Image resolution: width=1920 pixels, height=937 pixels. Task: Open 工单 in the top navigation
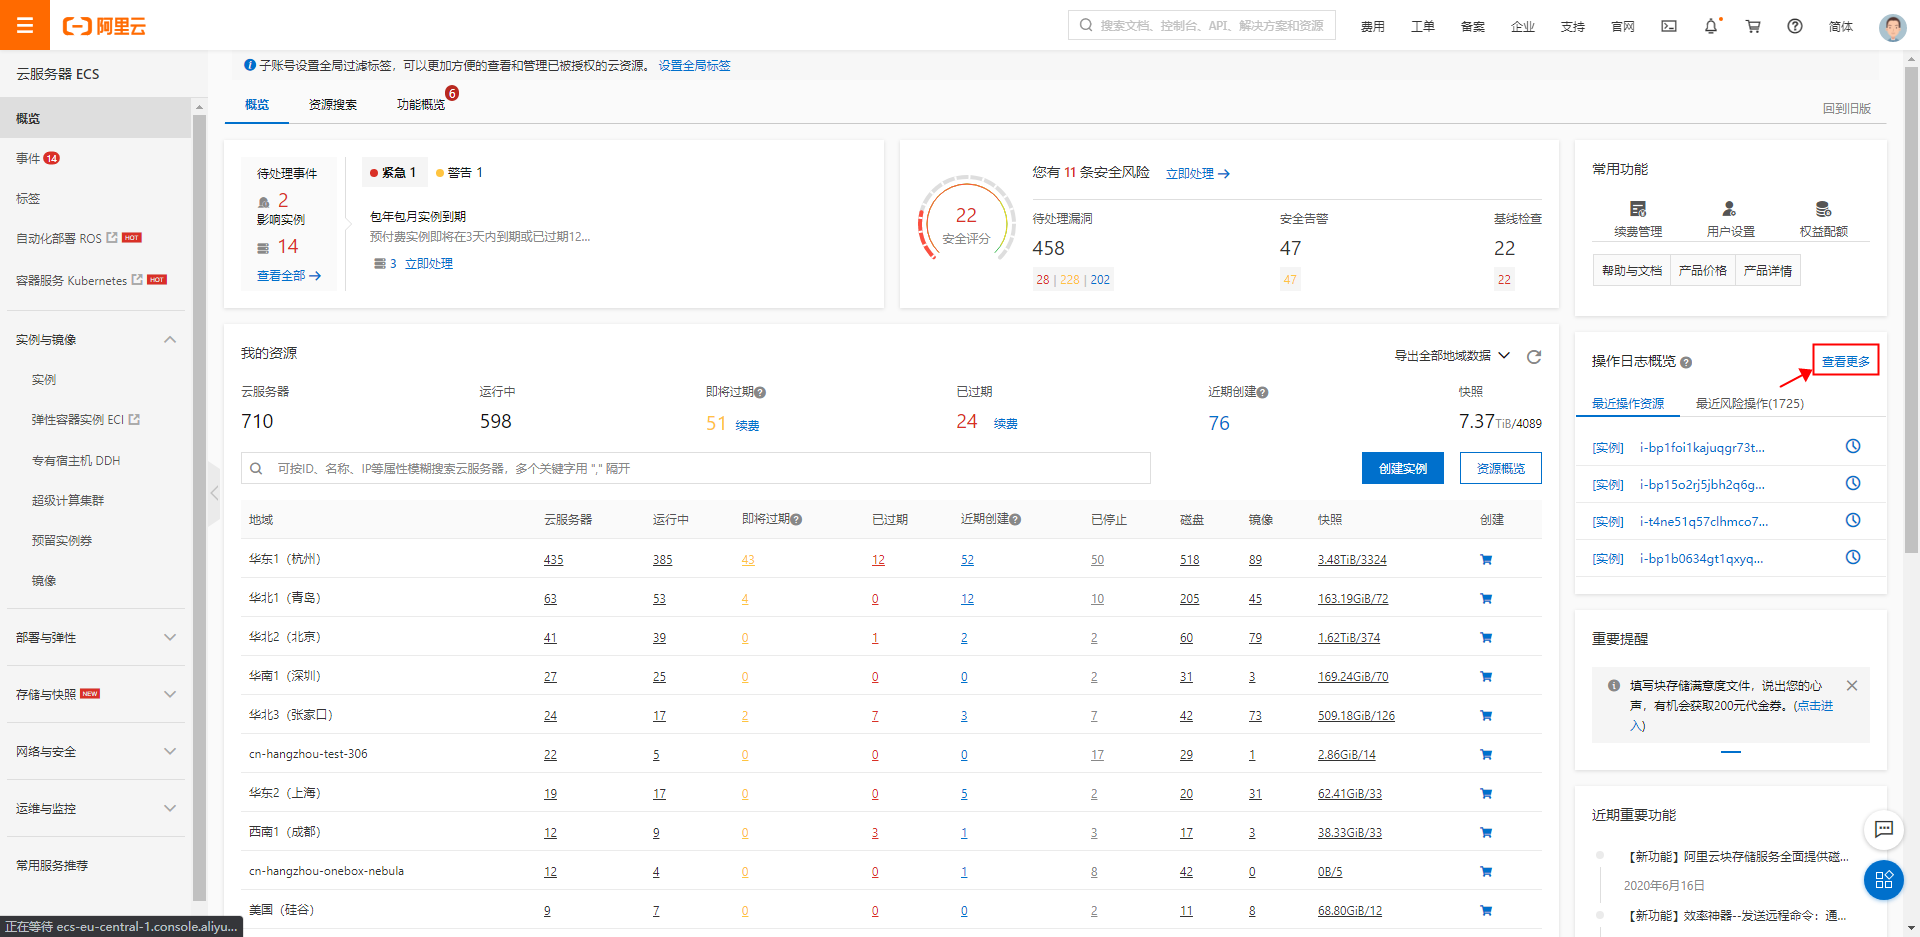pyautogui.click(x=1423, y=27)
